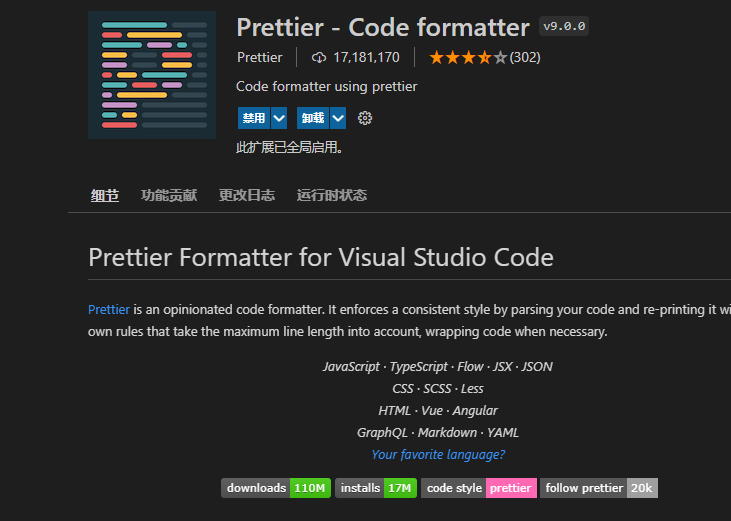This screenshot has width=731, height=521.
Task: Click 'Prettier Formatter for Visual Studio Code' heading
Action: click(321, 257)
